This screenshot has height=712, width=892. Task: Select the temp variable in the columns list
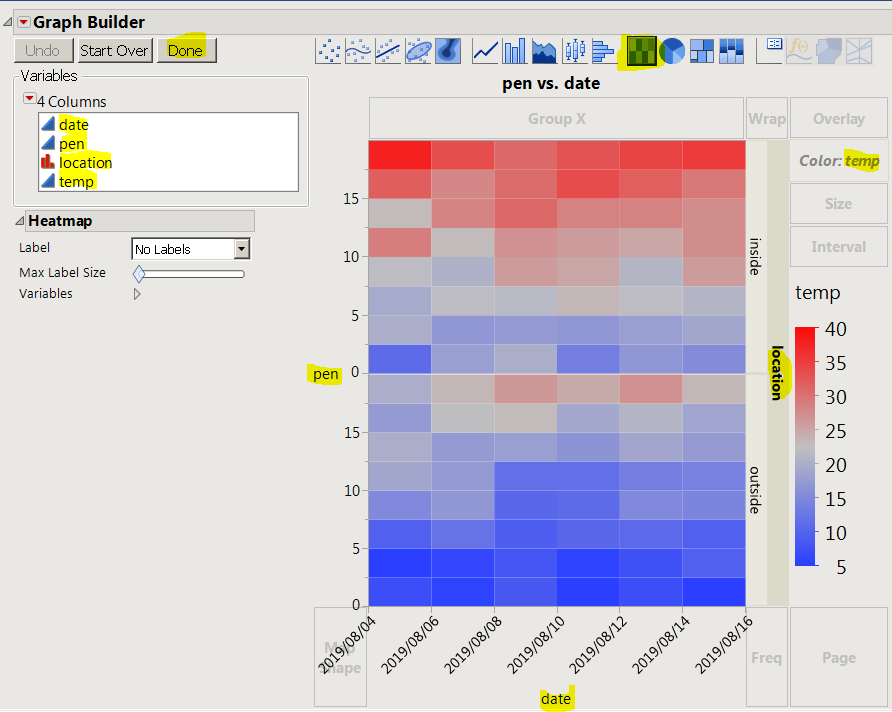tap(74, 181)
